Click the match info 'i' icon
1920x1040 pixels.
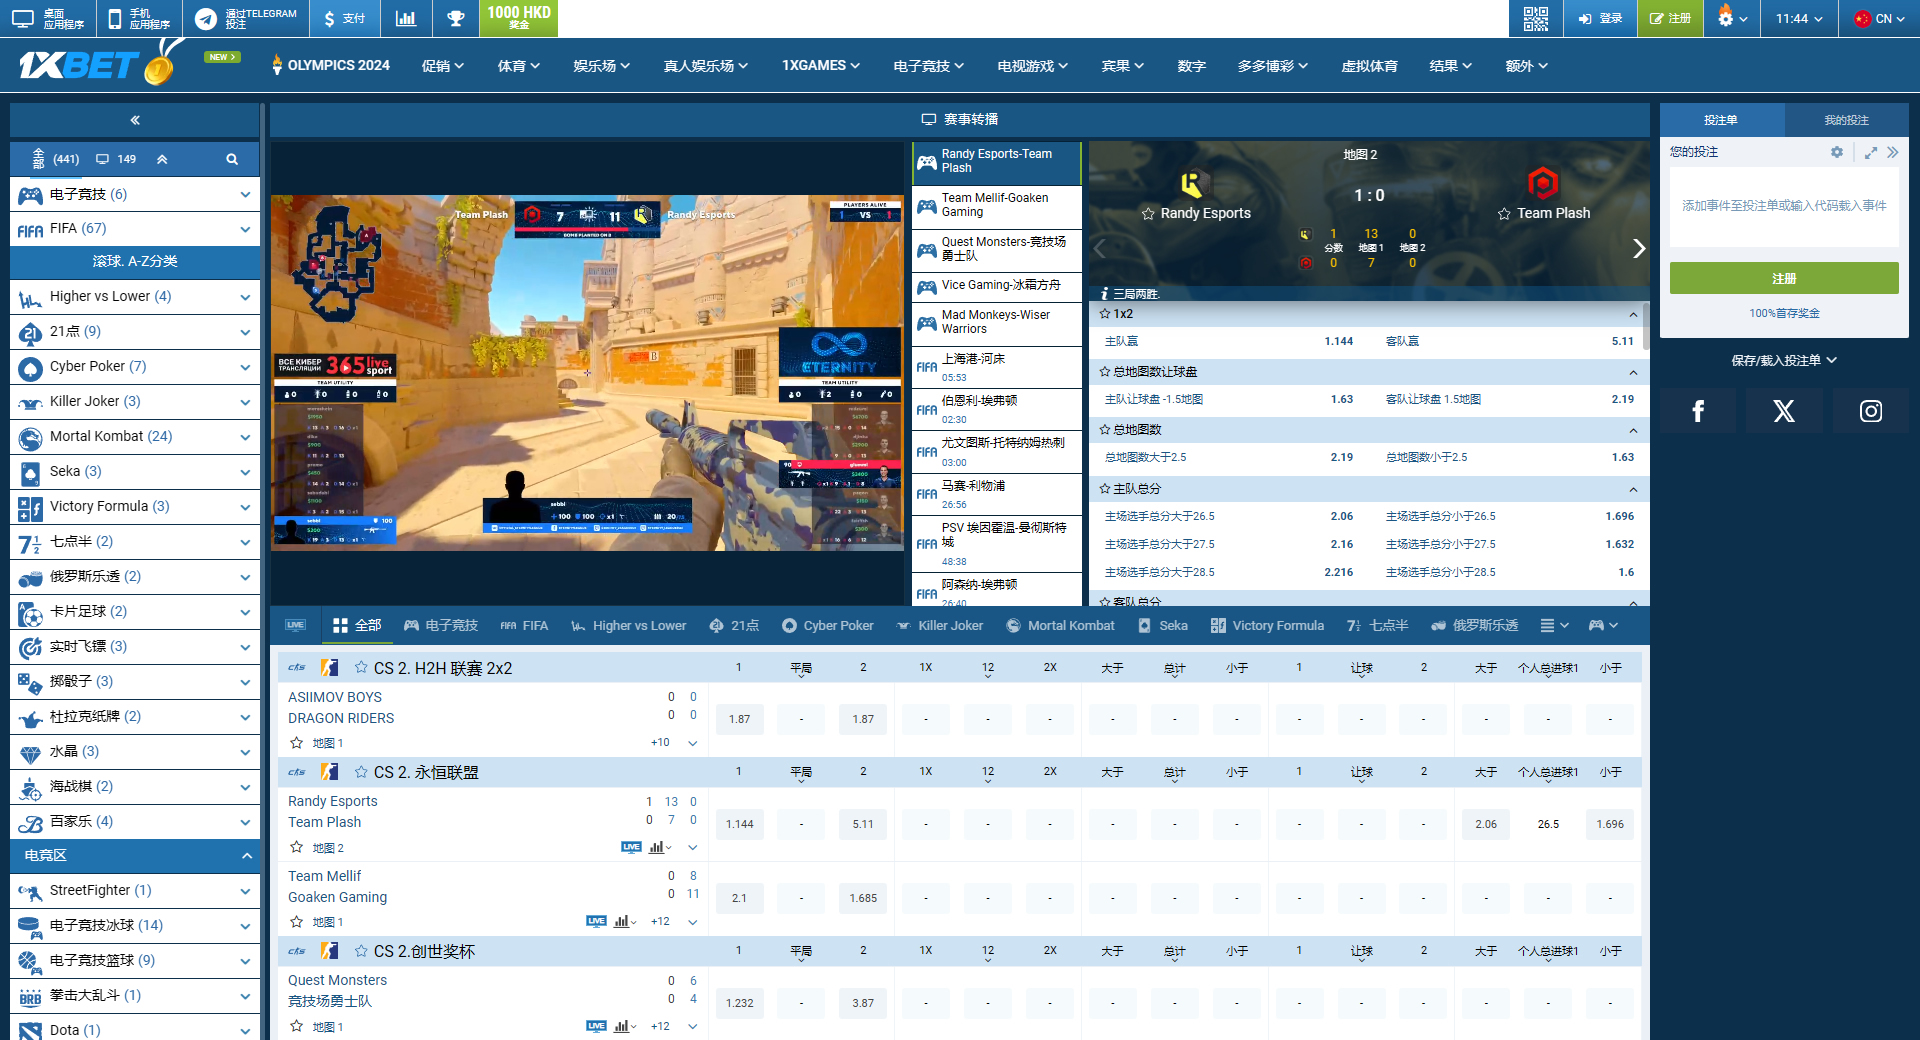click(x=1104, y=294)
